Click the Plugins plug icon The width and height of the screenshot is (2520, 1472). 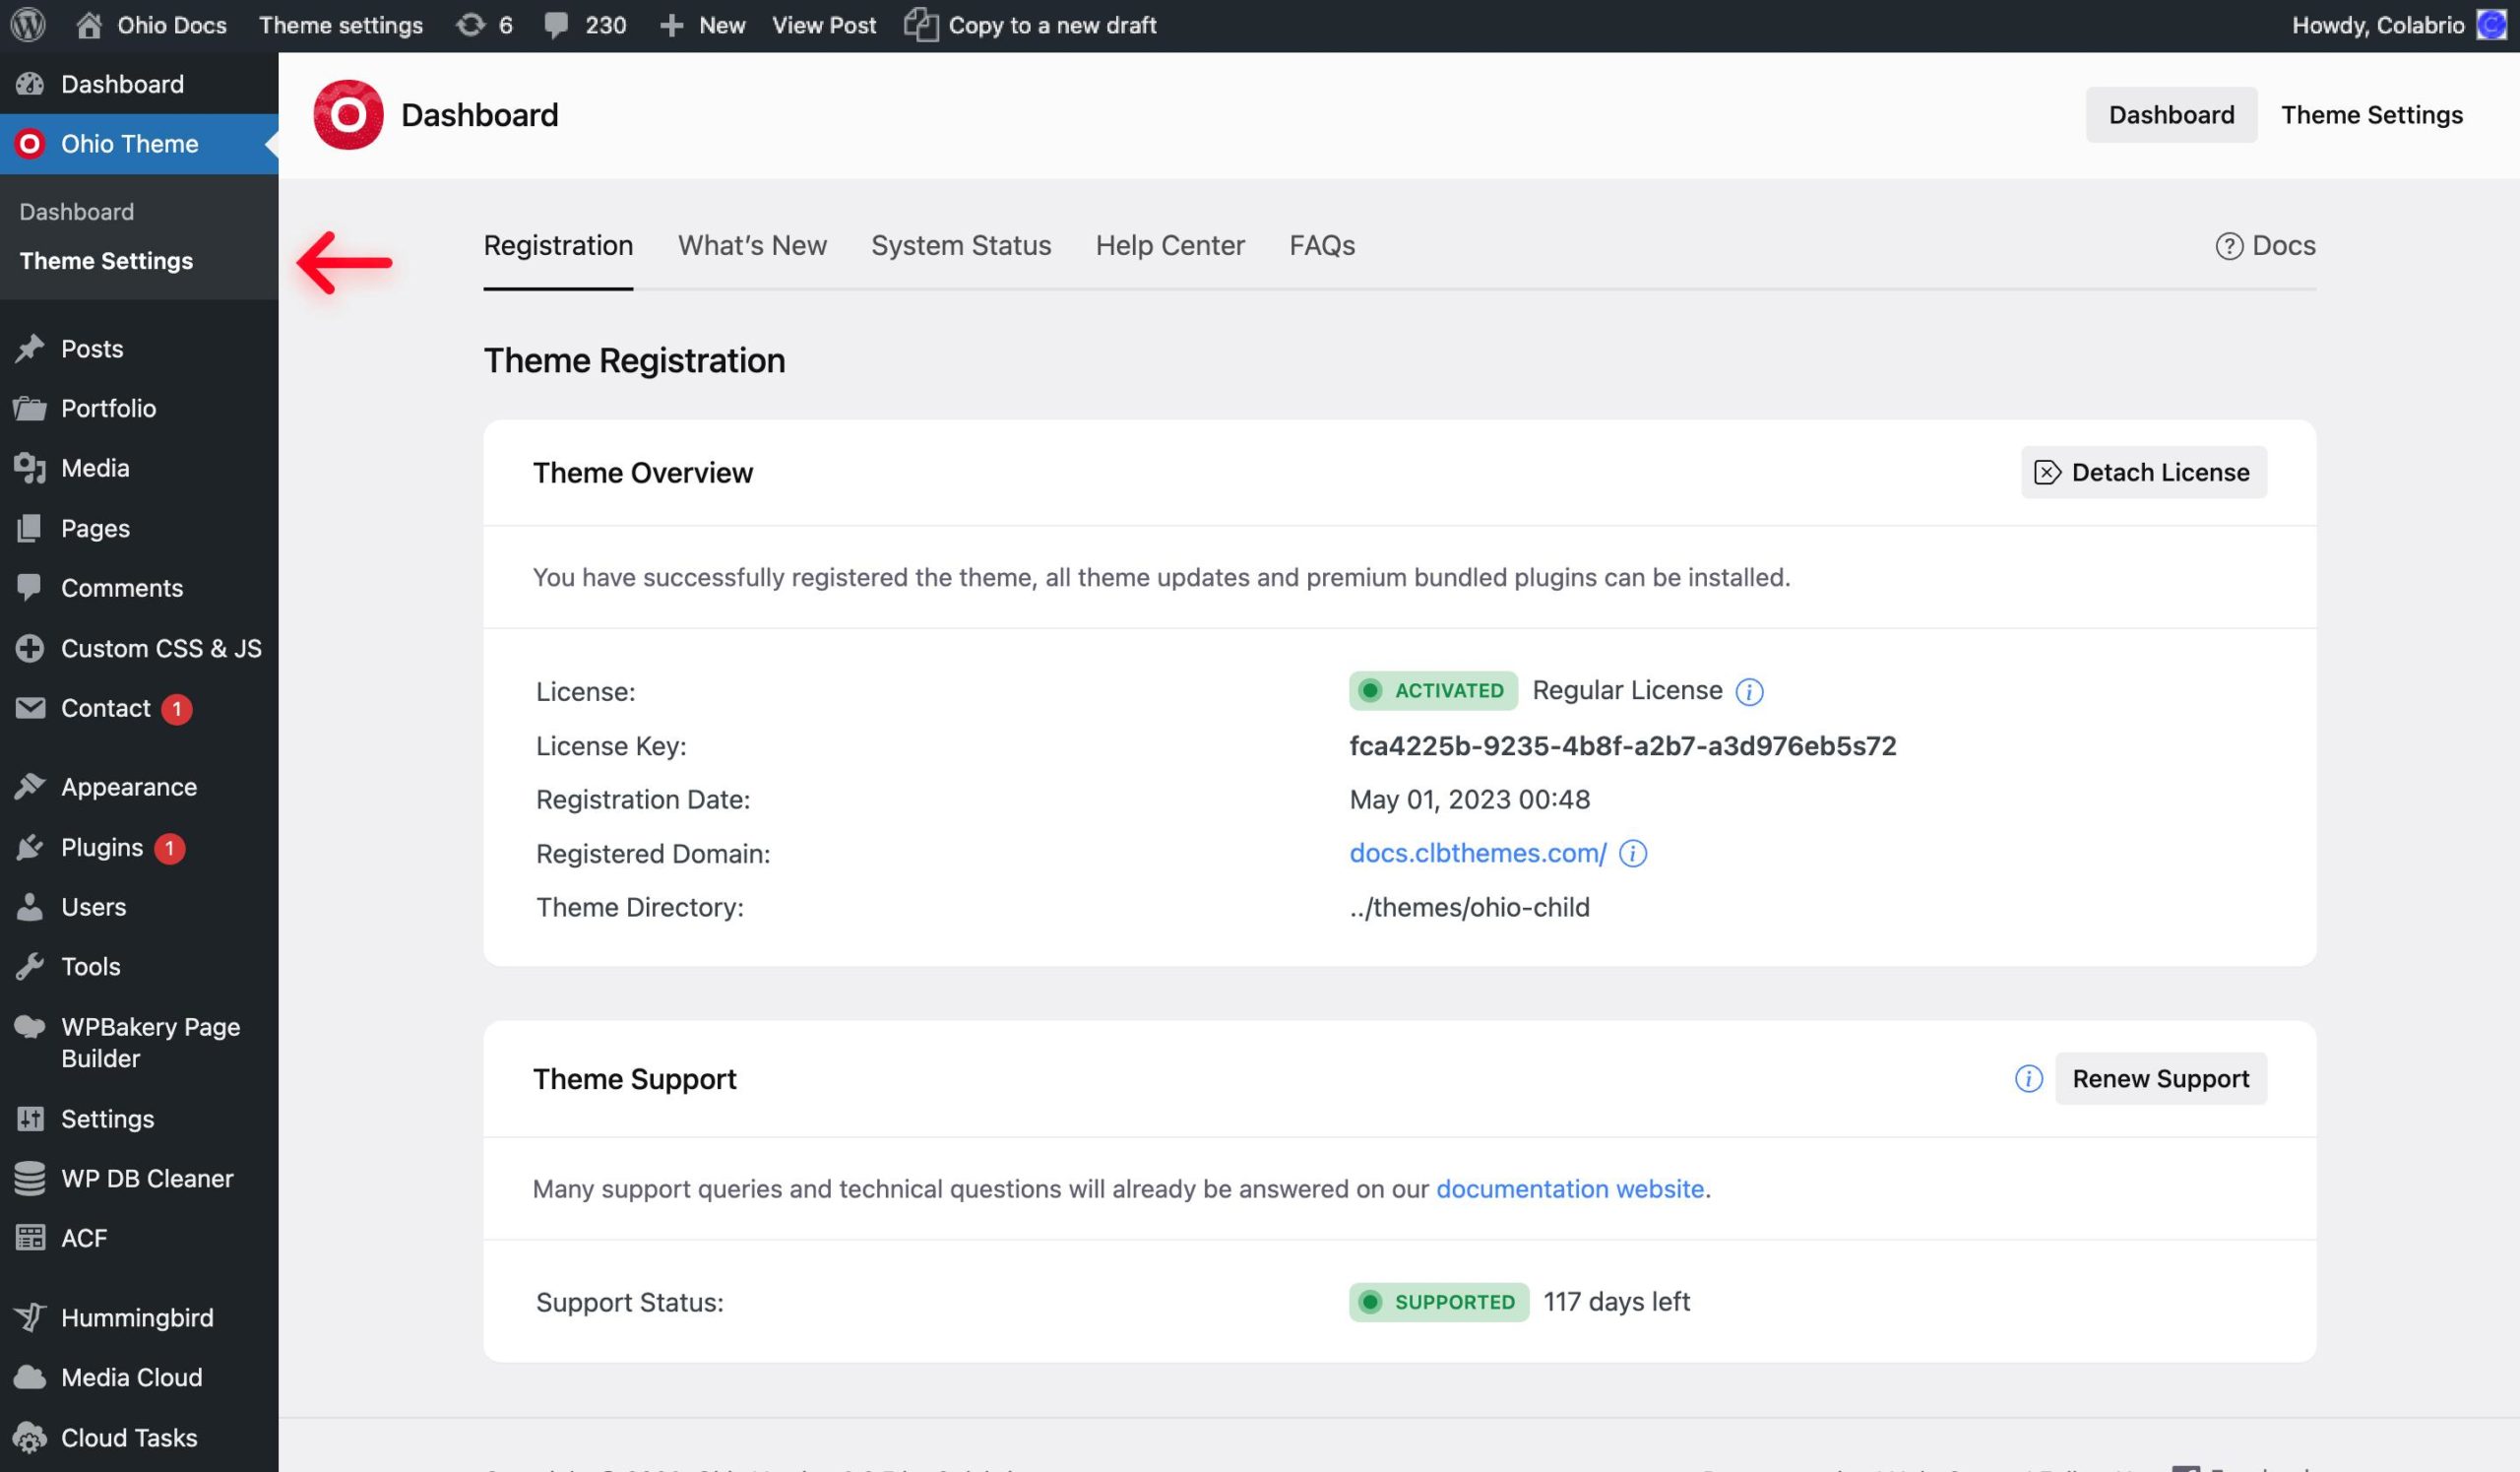click(30, 847)
